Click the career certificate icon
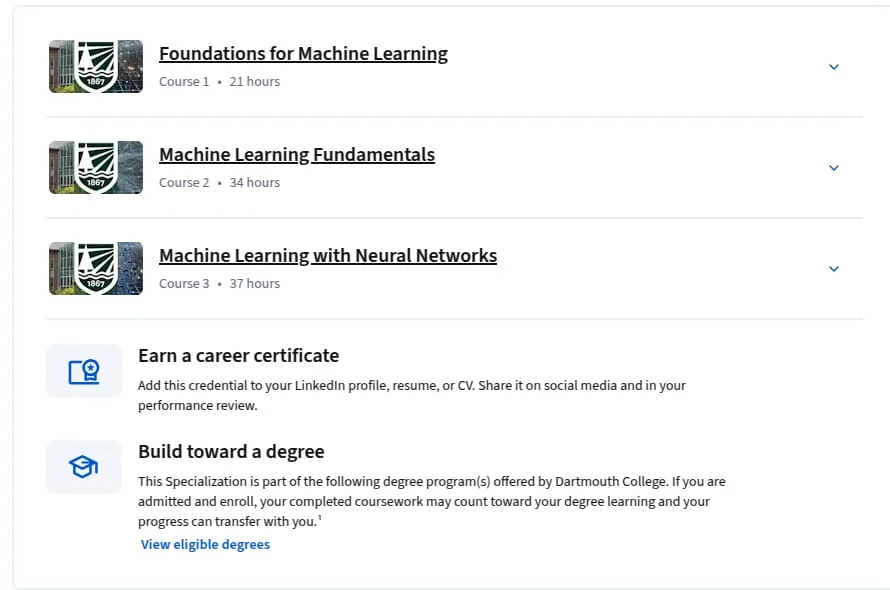890x590 pixels. pyautogui.click(x=84, y=371)
